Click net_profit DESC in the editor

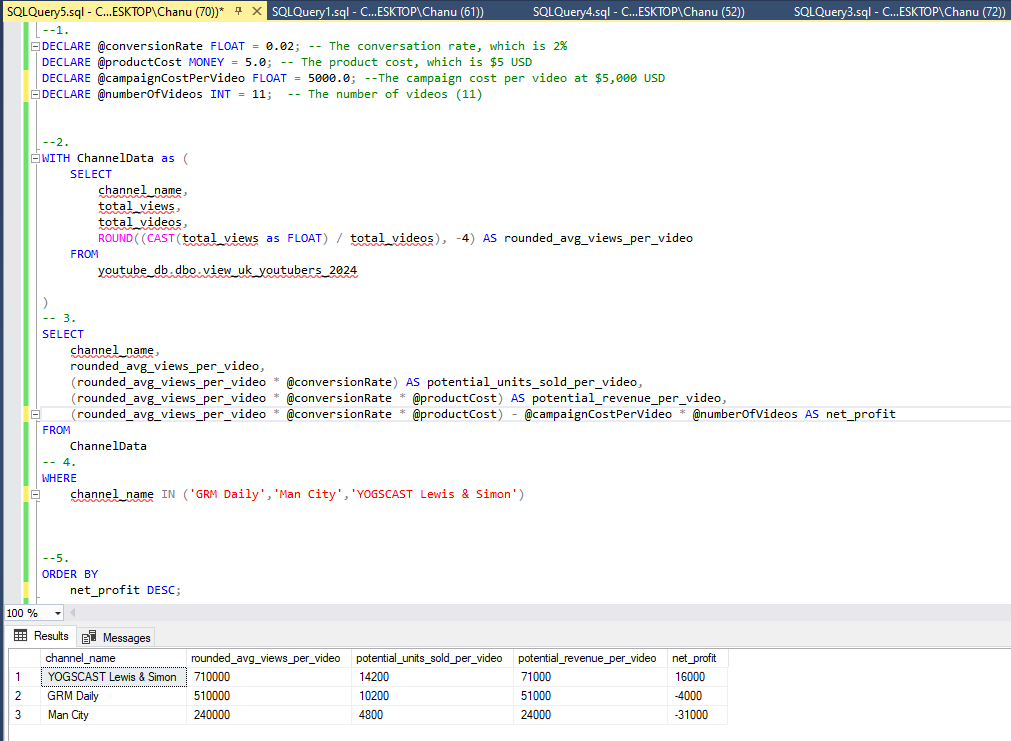click(124, 590)
